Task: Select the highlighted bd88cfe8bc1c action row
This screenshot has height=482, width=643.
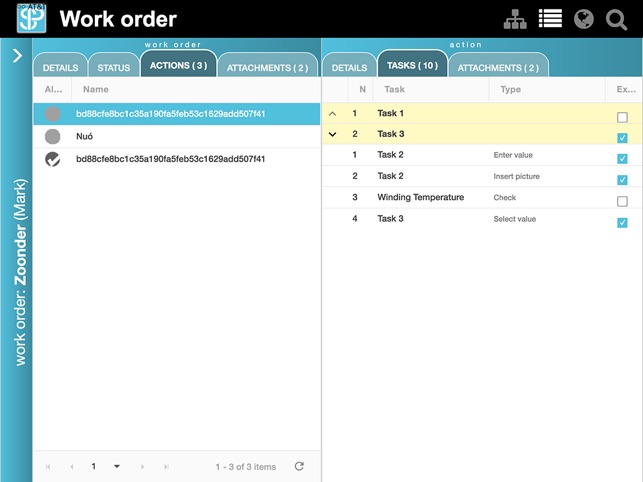Action: click(x=177, y=114)
